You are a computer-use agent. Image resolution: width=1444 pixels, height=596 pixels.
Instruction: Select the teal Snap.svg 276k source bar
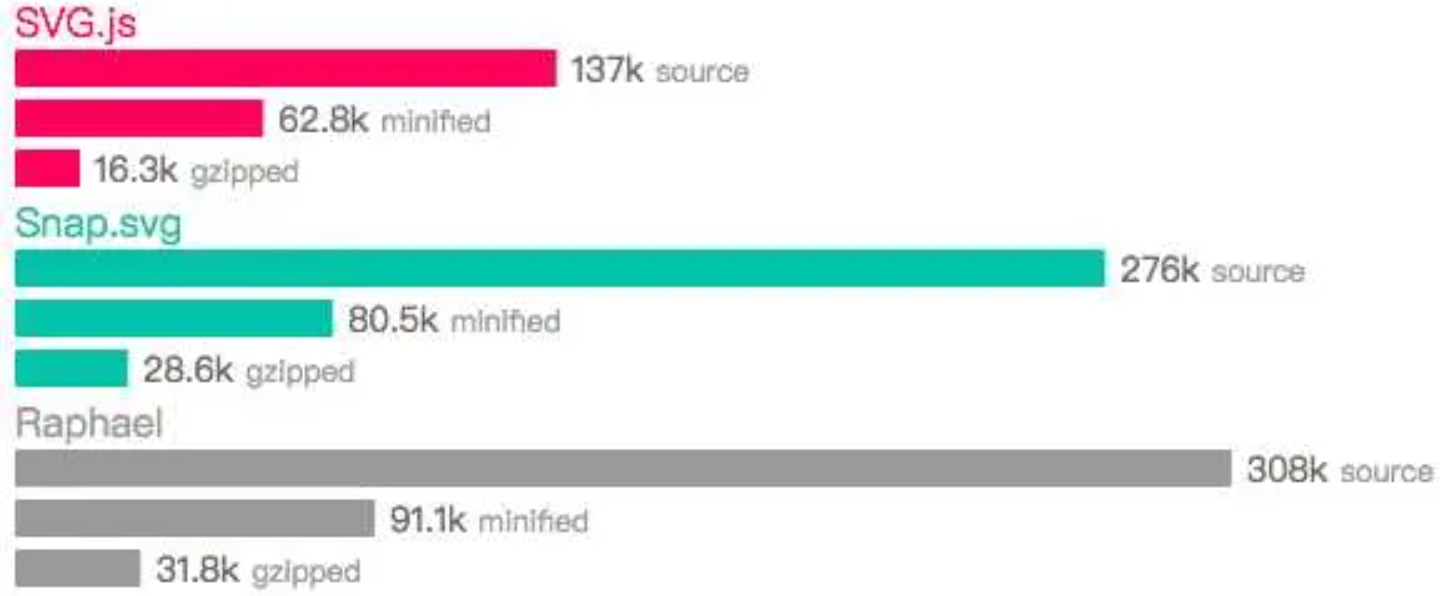[560, 268]
